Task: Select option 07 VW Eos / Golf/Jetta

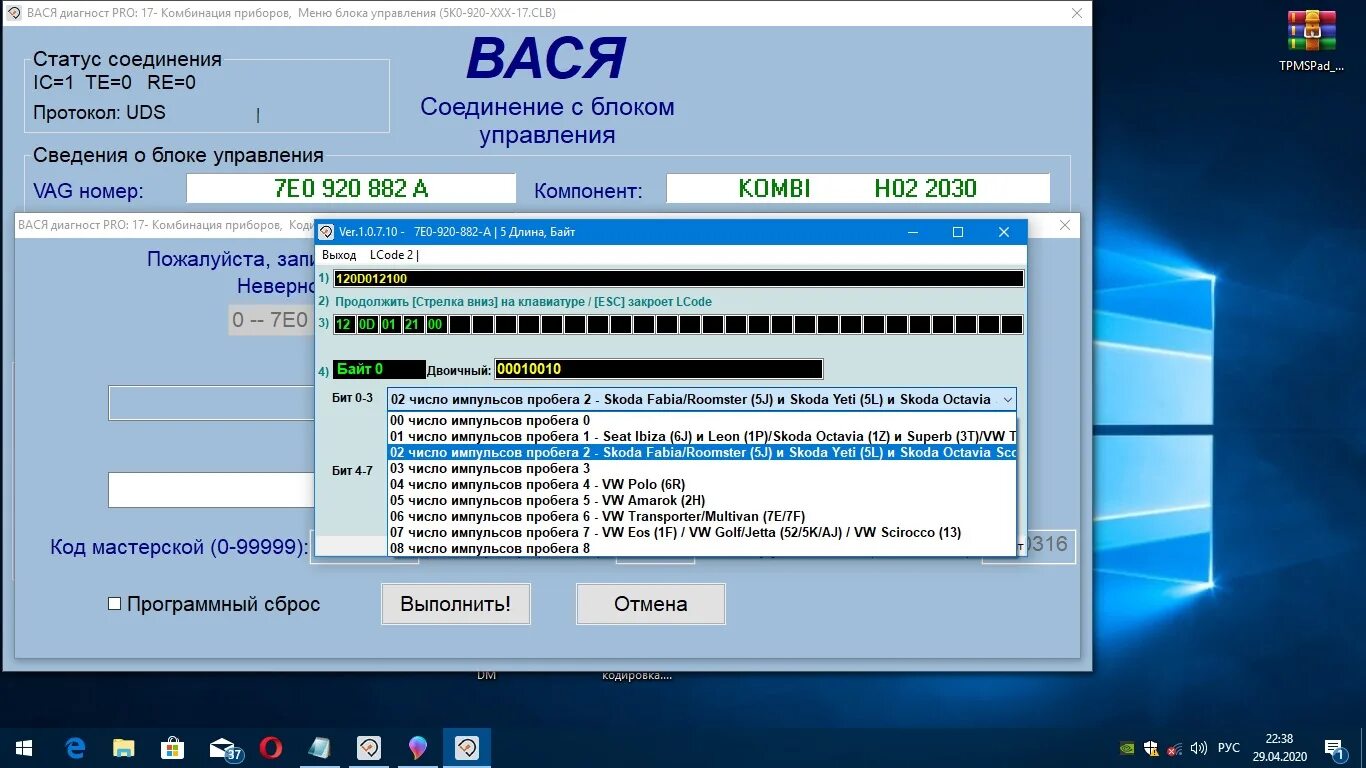Action: tap(702, 533)
